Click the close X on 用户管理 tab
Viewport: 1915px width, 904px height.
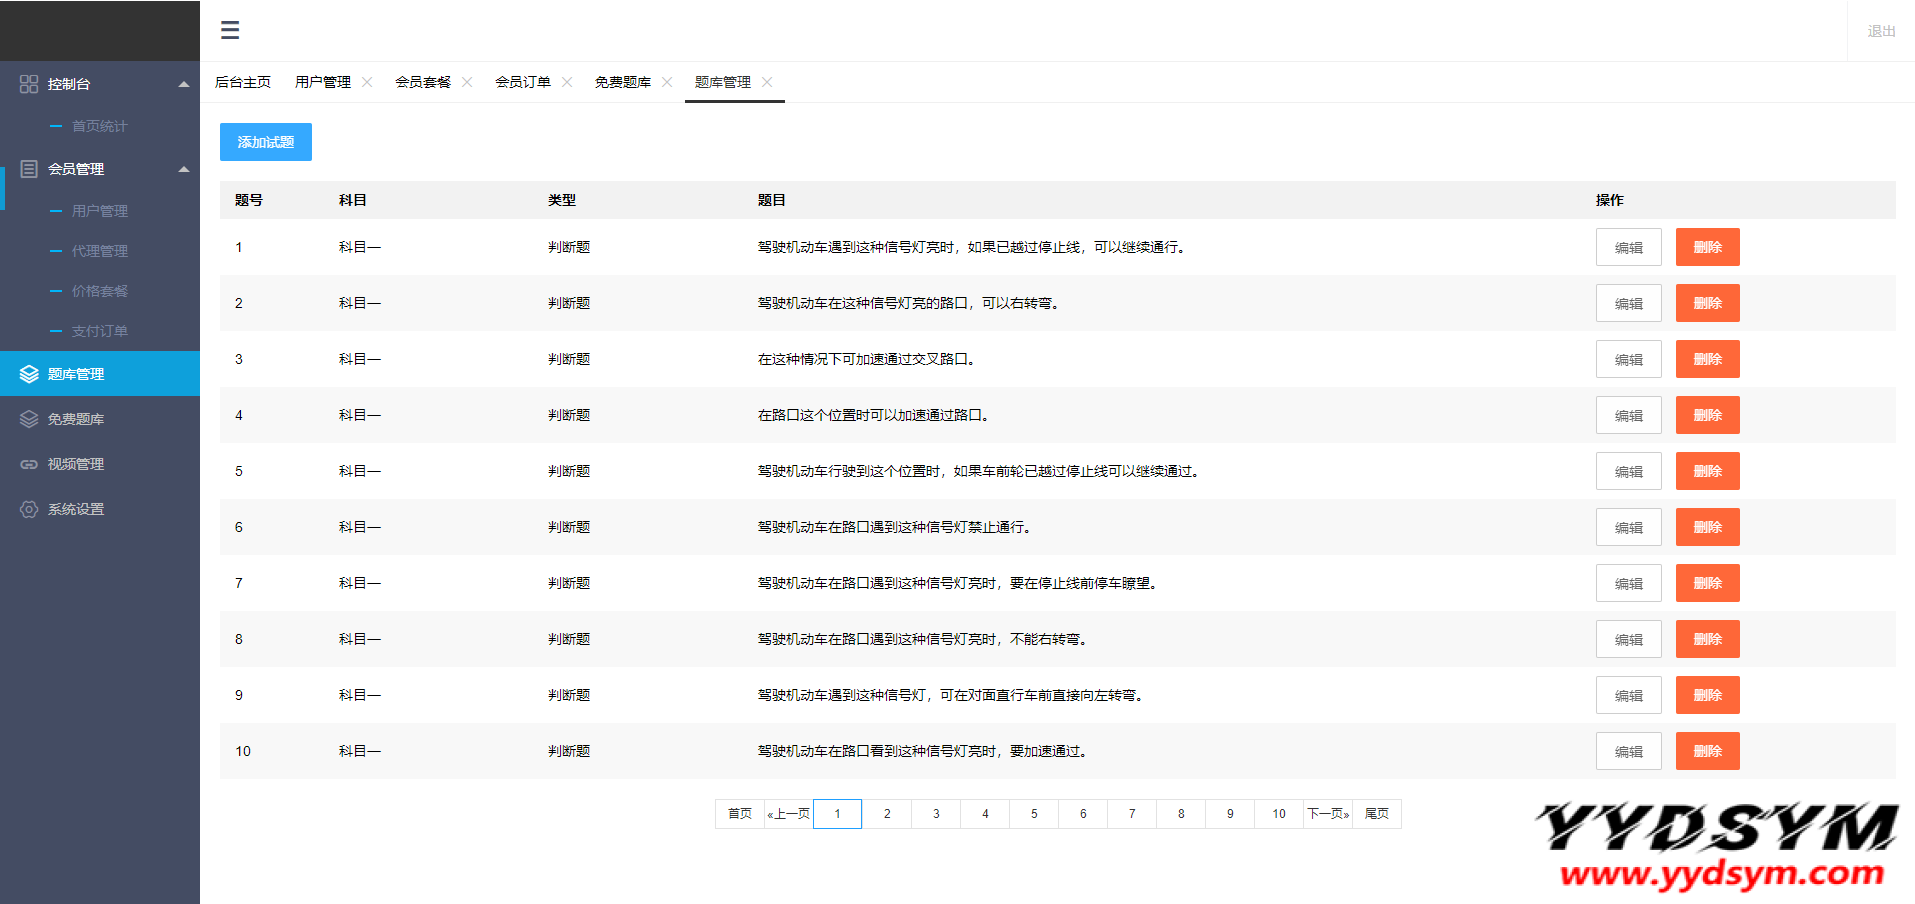(x=367, y=82)
